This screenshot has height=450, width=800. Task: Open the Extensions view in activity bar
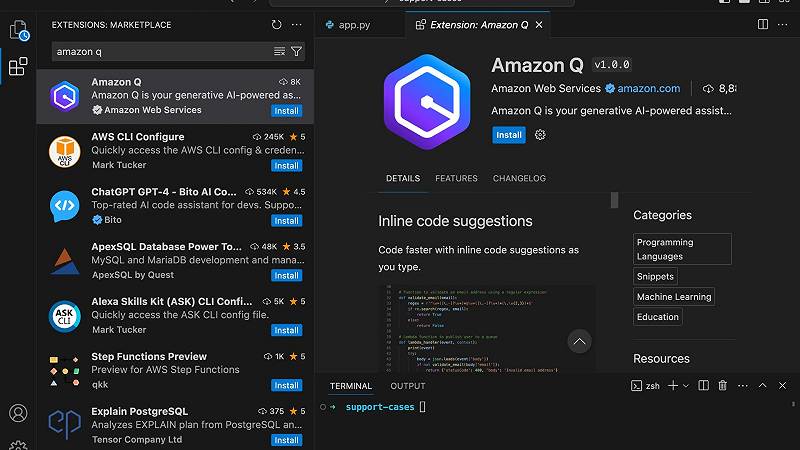pos(18,66)
